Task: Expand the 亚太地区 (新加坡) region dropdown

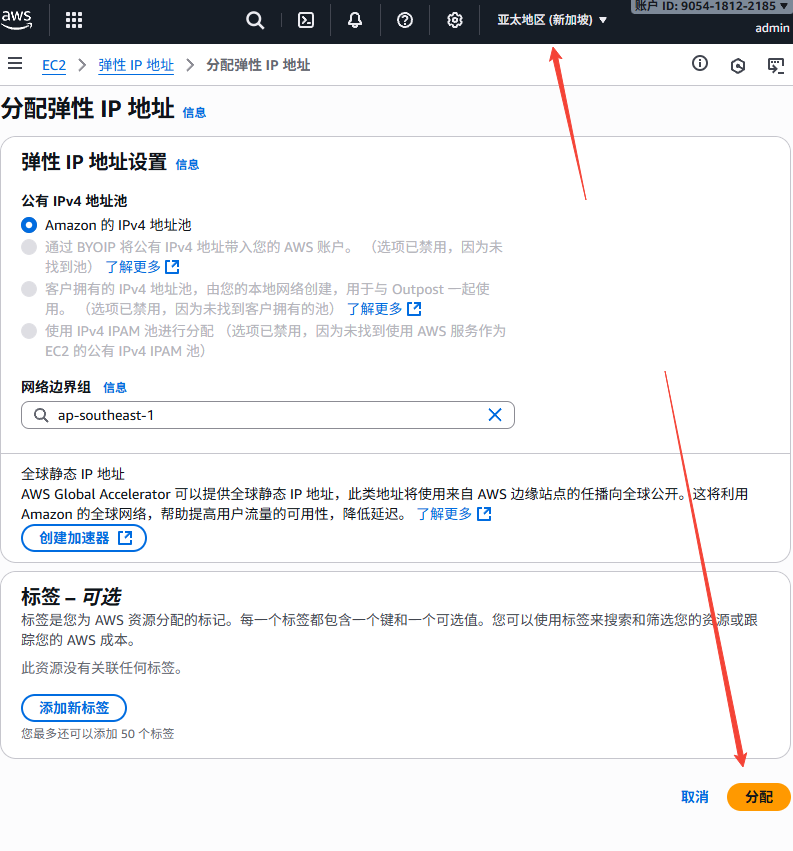Action: tap(552, 20)
